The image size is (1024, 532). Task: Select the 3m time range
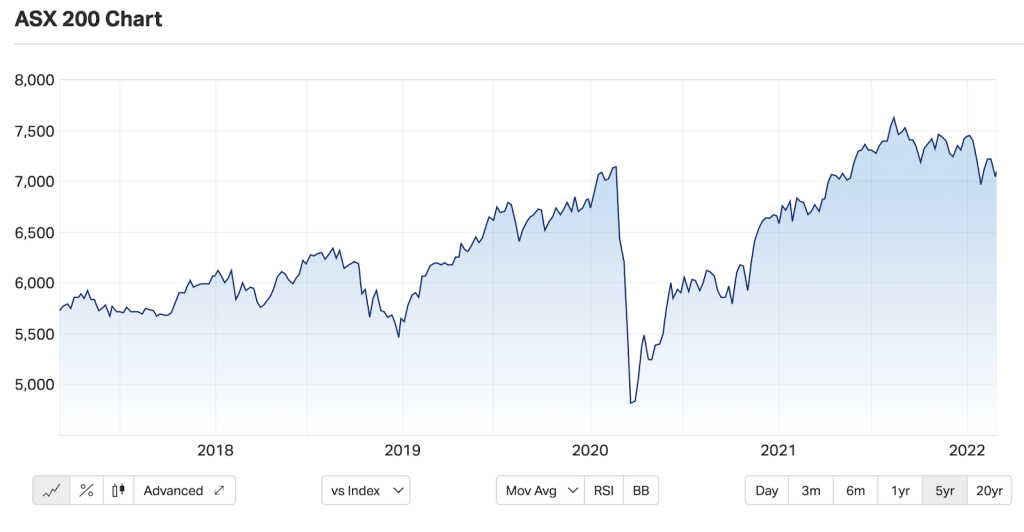tap(811, 490)
